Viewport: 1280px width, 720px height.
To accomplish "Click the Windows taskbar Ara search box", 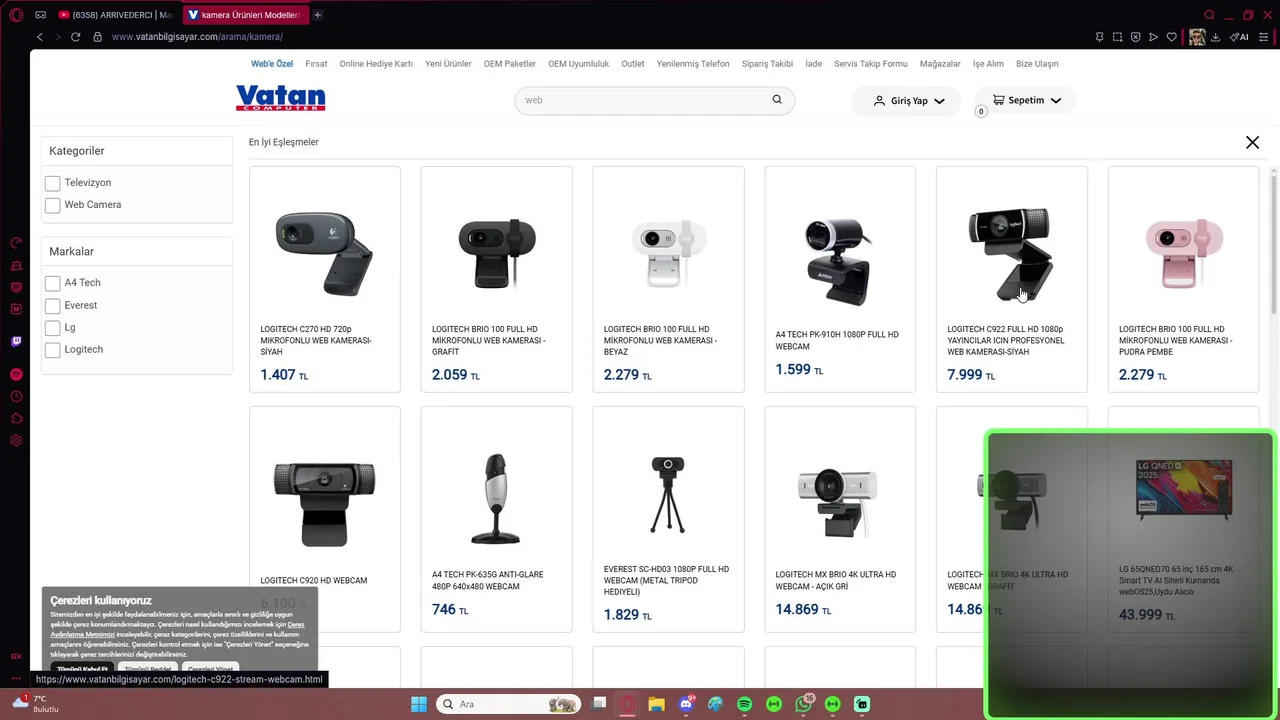I will (x=509, y=704).
